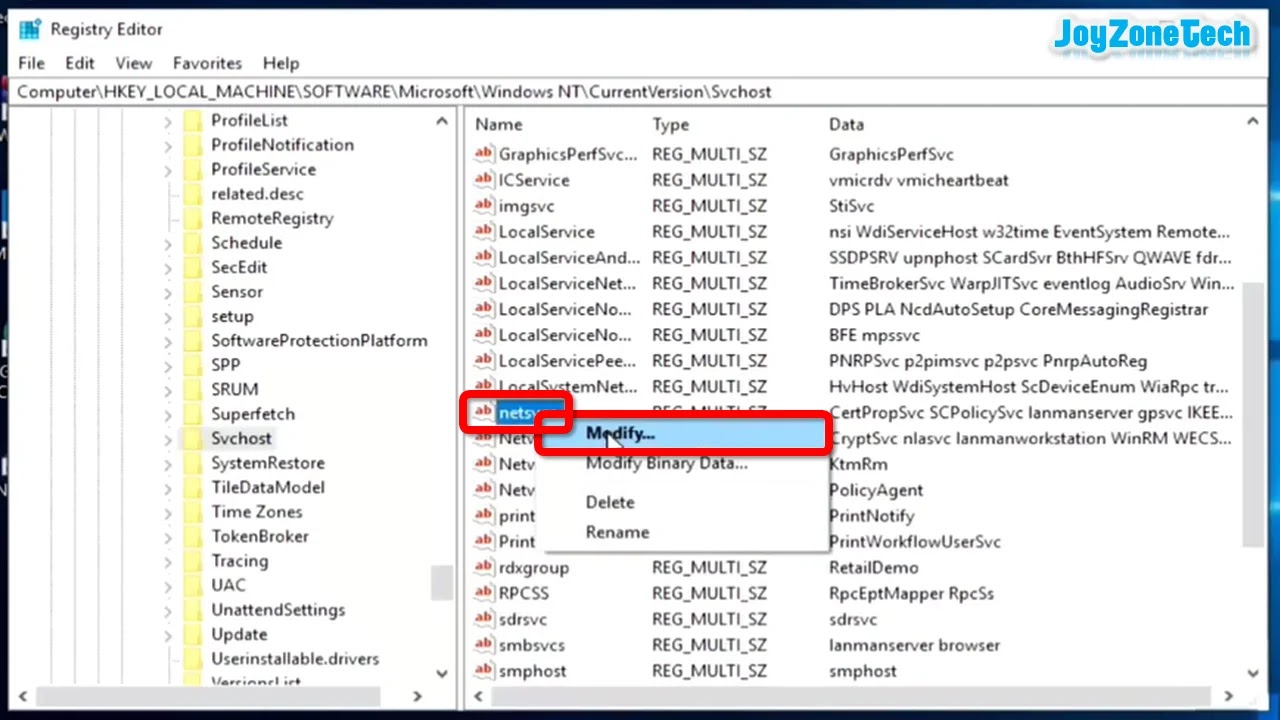Expand the ProfileNotification tree node

[167, 145]
